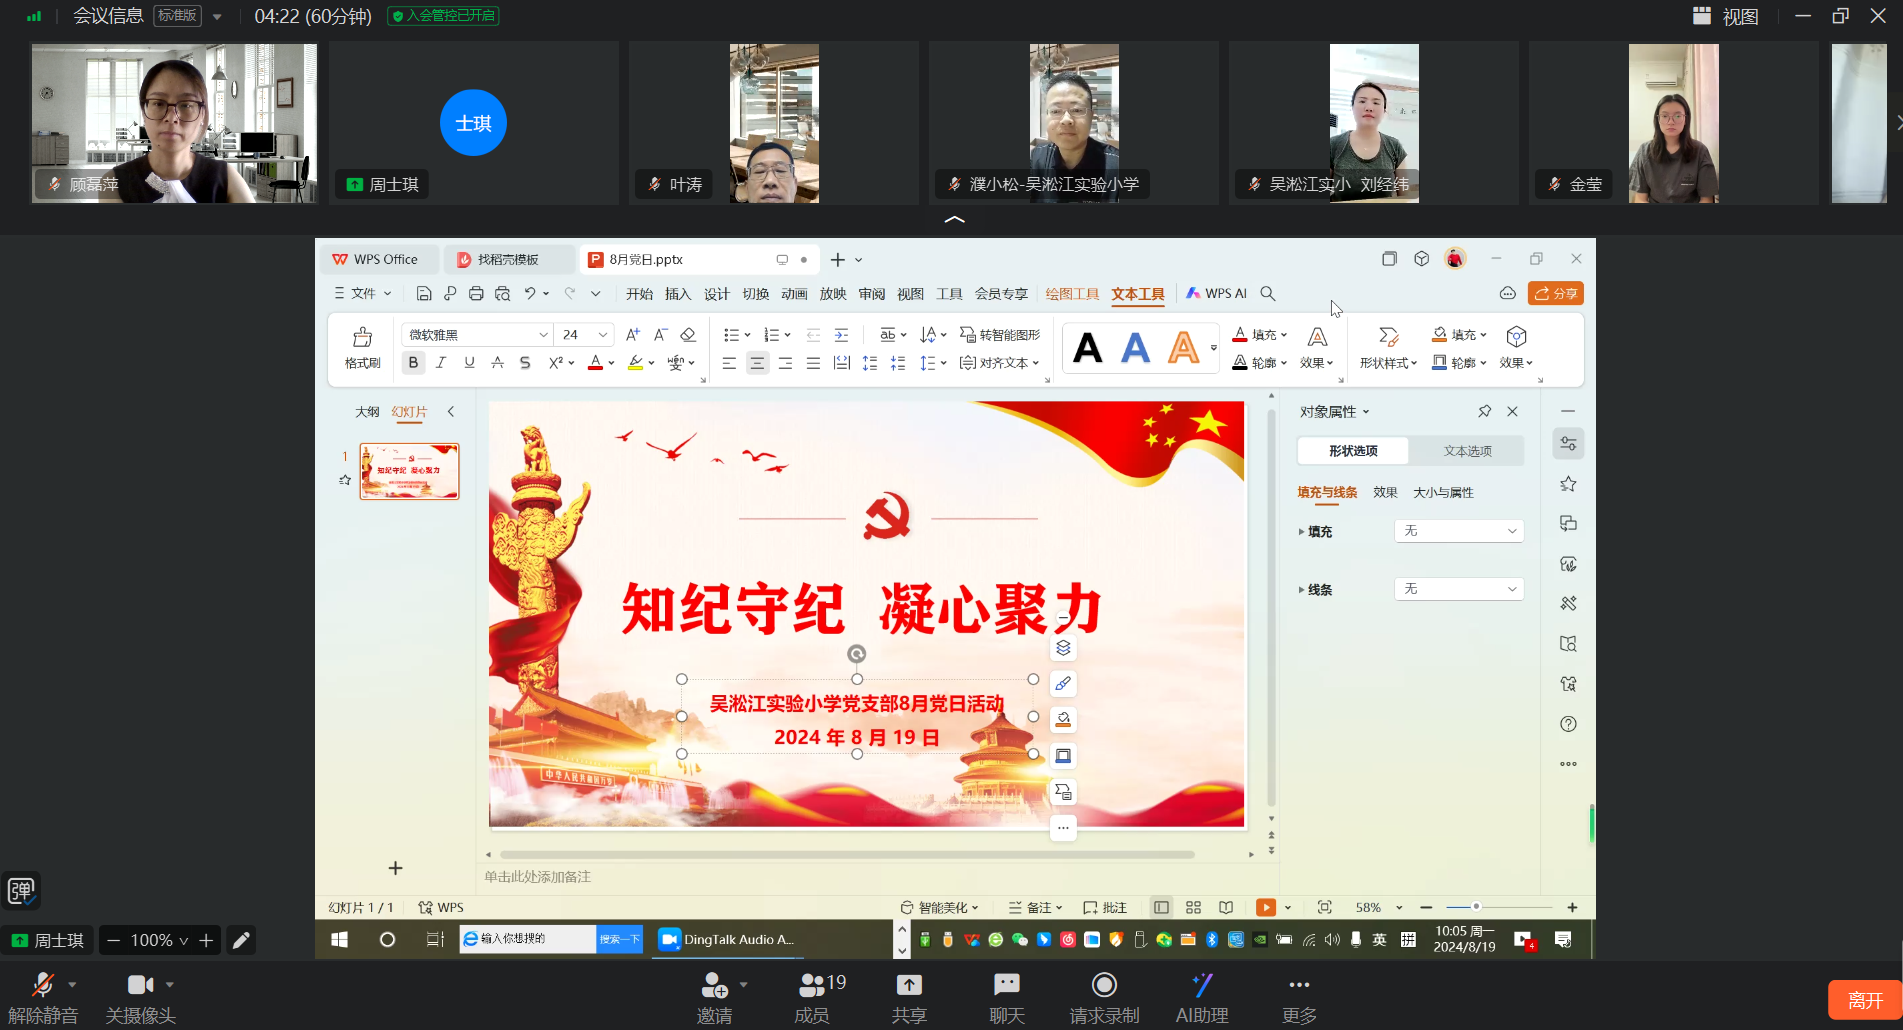Click the strikethrough text icon in ribbon
This screenshot has width=1903, height=1030.
click(525, 363)
